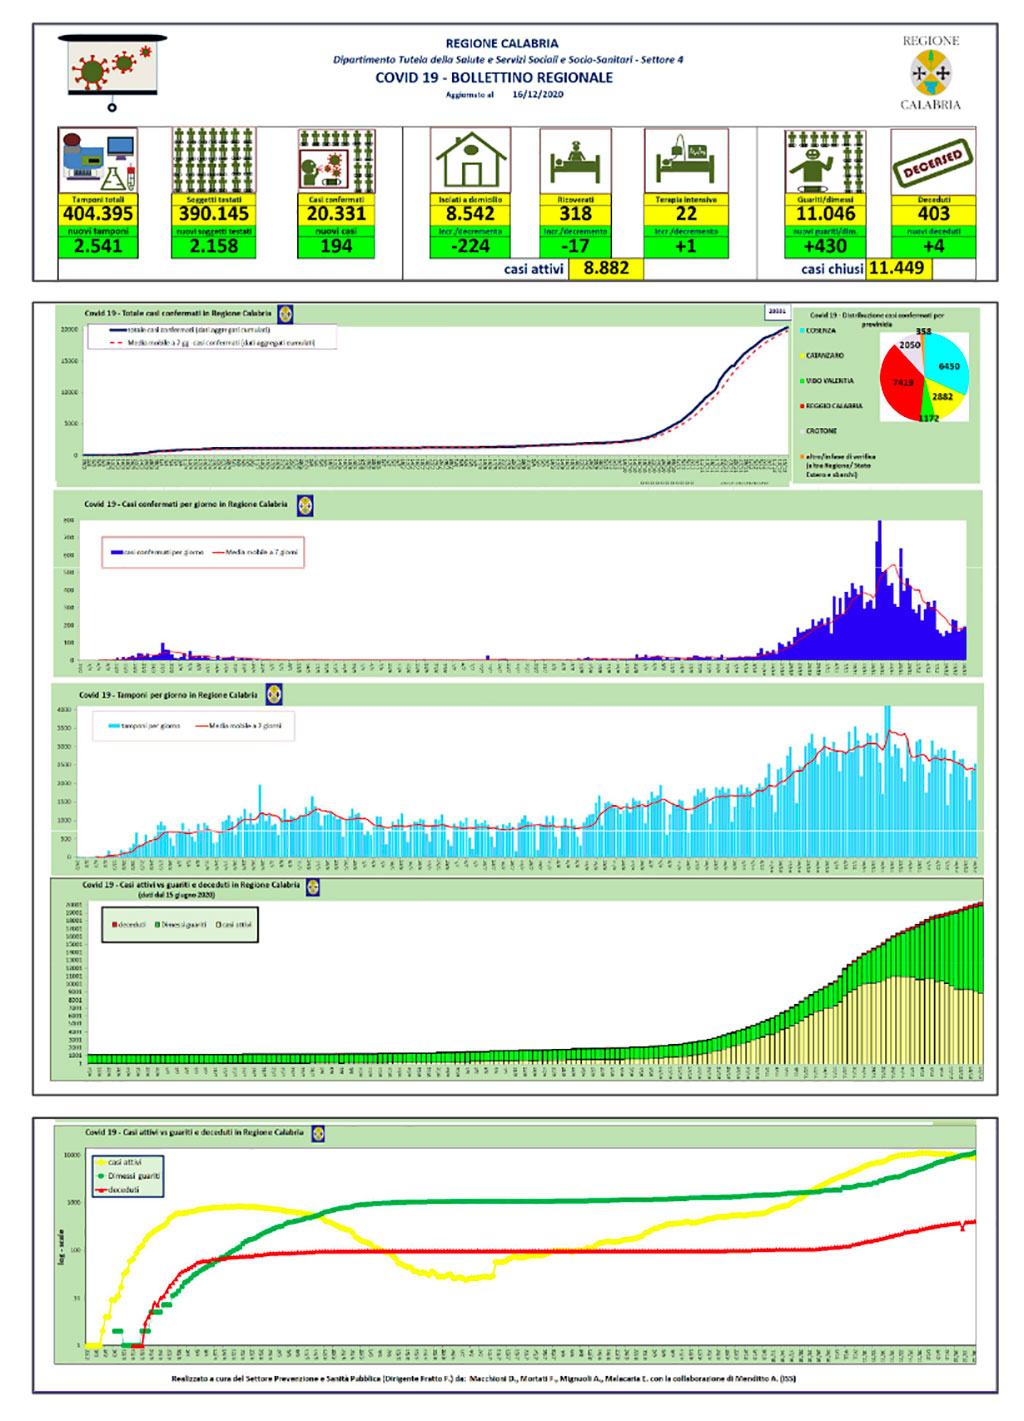Click the Soggetti testati crowd icon
The width and height of the screenshot is (1024, 1421).
click(x=214, y=160)
